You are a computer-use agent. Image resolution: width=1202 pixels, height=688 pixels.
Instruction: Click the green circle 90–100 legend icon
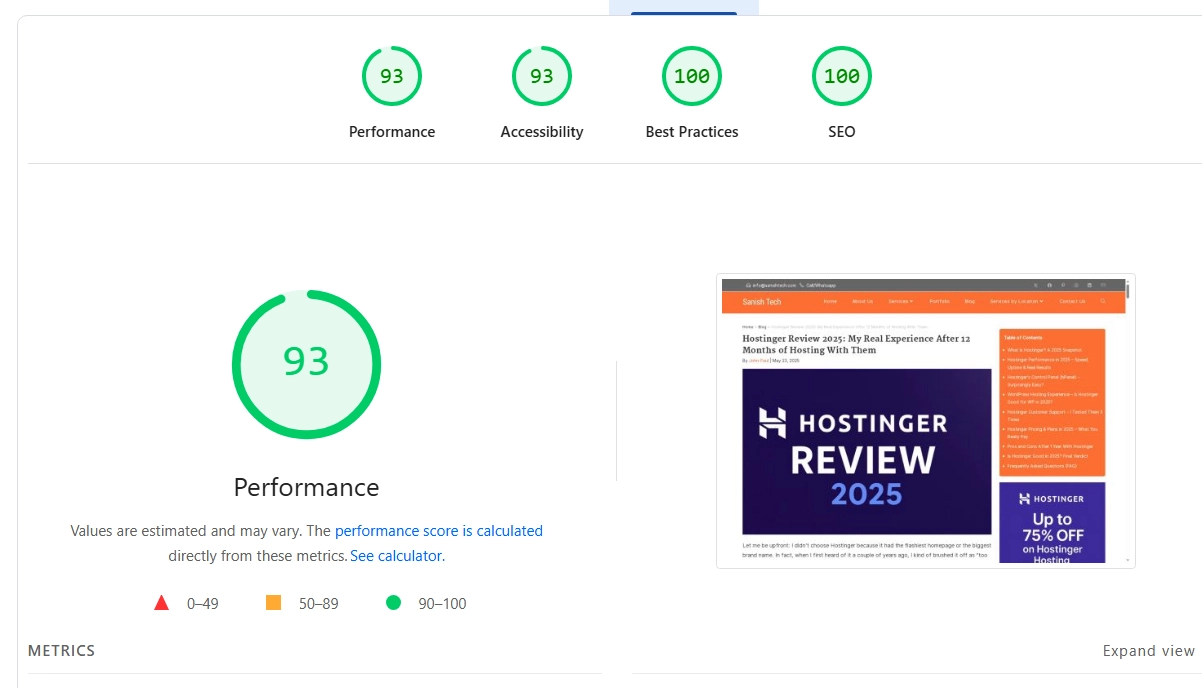click(x=393, y=603)
